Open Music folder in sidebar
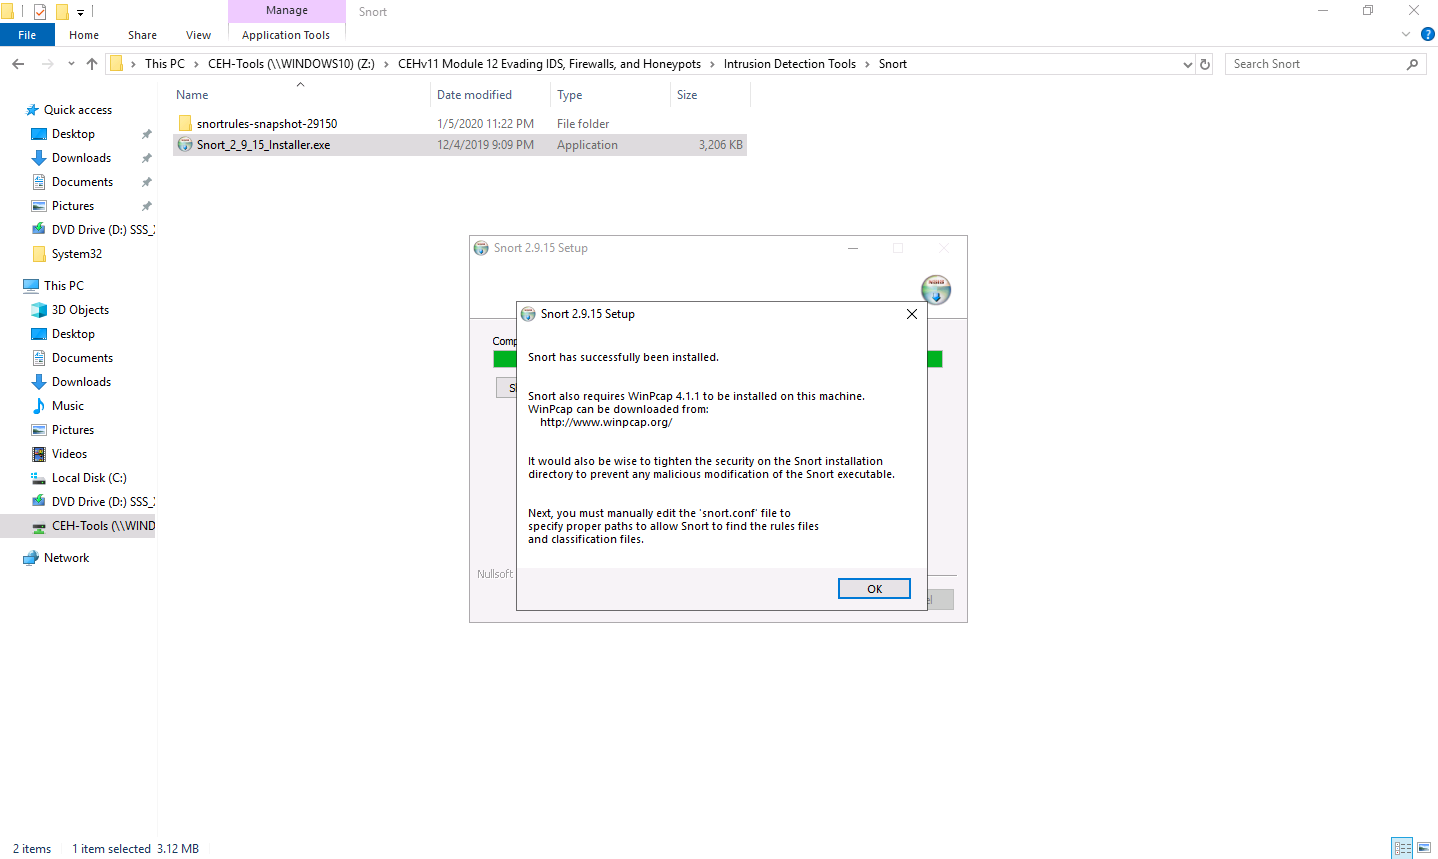 68,406
